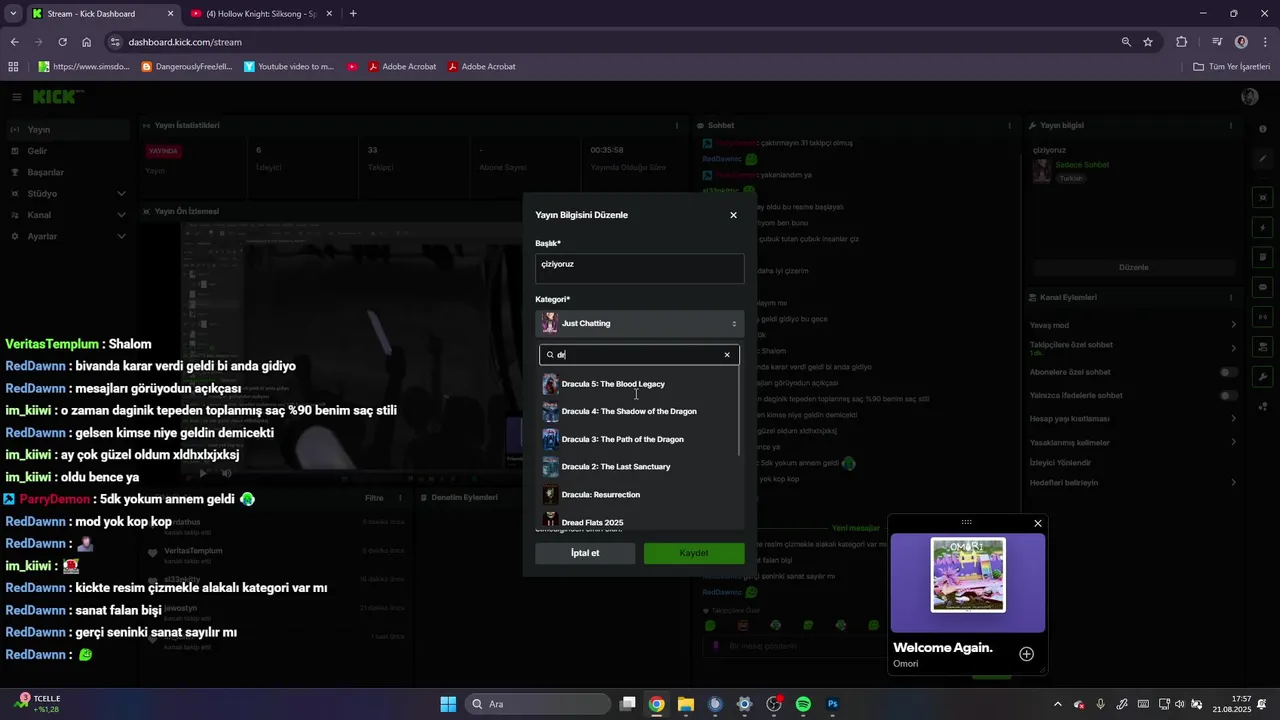
Task: Toggle the hamburger menu next to Kick logo
Action: (x=17, y=97)
